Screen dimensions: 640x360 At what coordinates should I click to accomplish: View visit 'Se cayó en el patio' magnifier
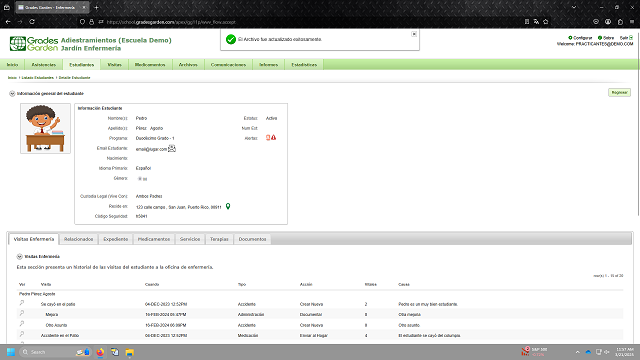pos(22,303)
